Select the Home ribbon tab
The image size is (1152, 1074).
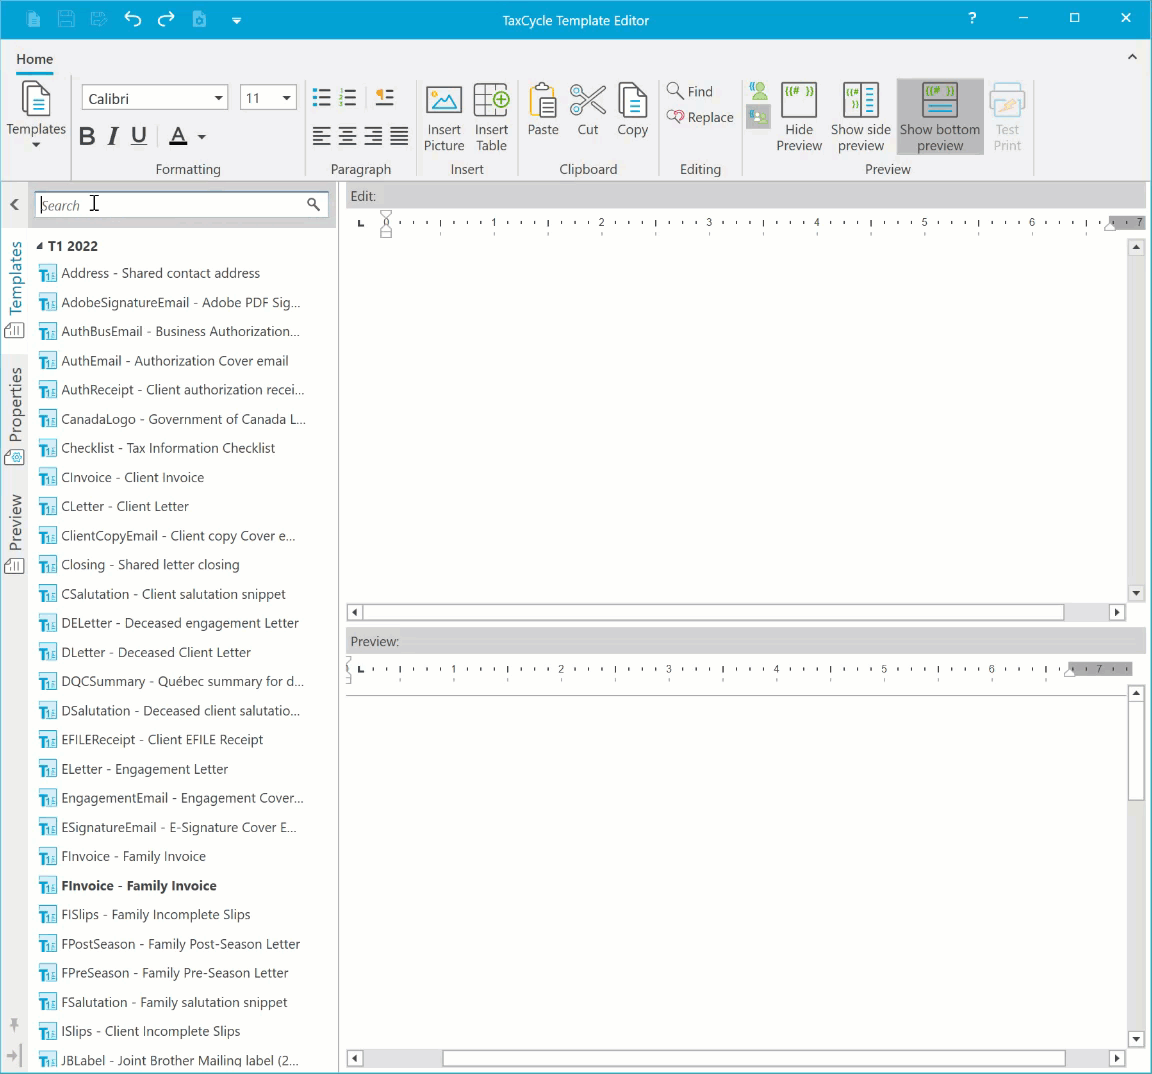(35, 60)
